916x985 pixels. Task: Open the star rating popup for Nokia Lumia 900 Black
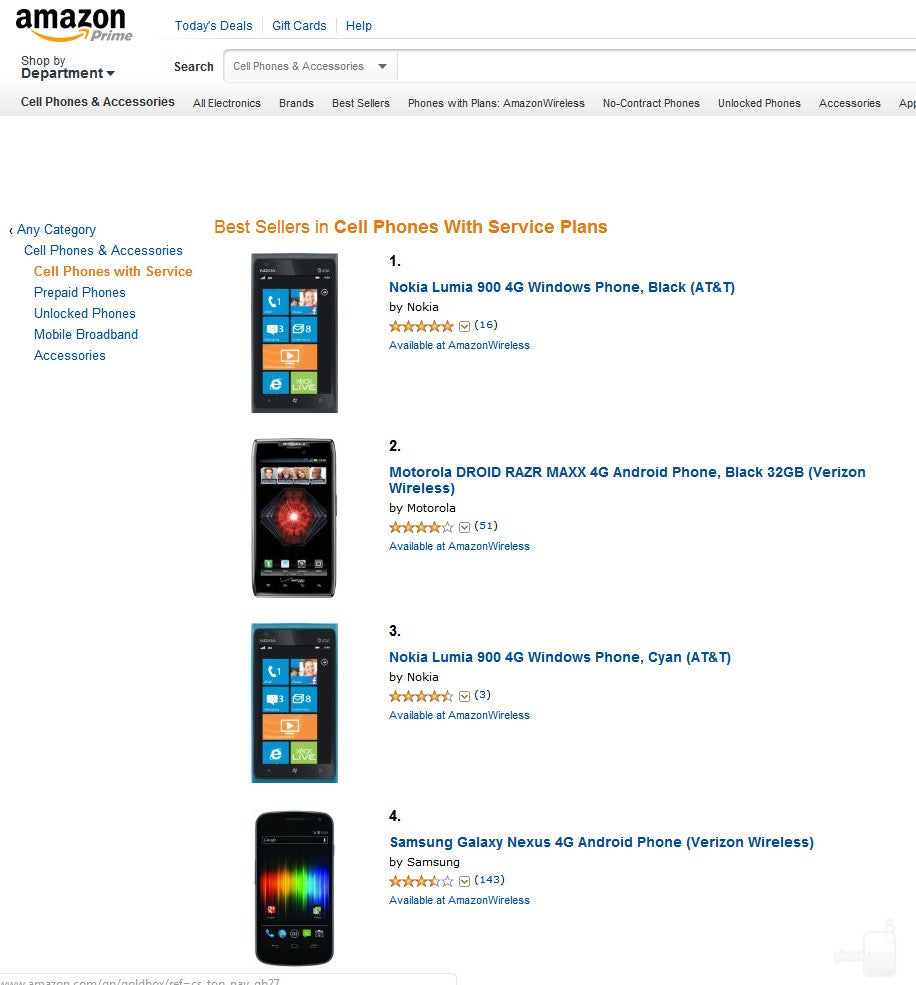[464, 325]
